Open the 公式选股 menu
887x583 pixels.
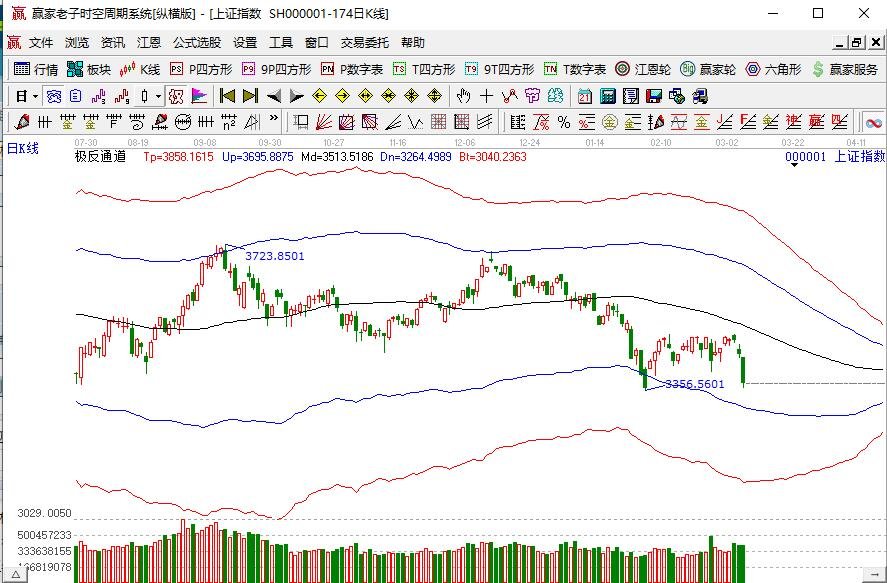pos(197,42)
